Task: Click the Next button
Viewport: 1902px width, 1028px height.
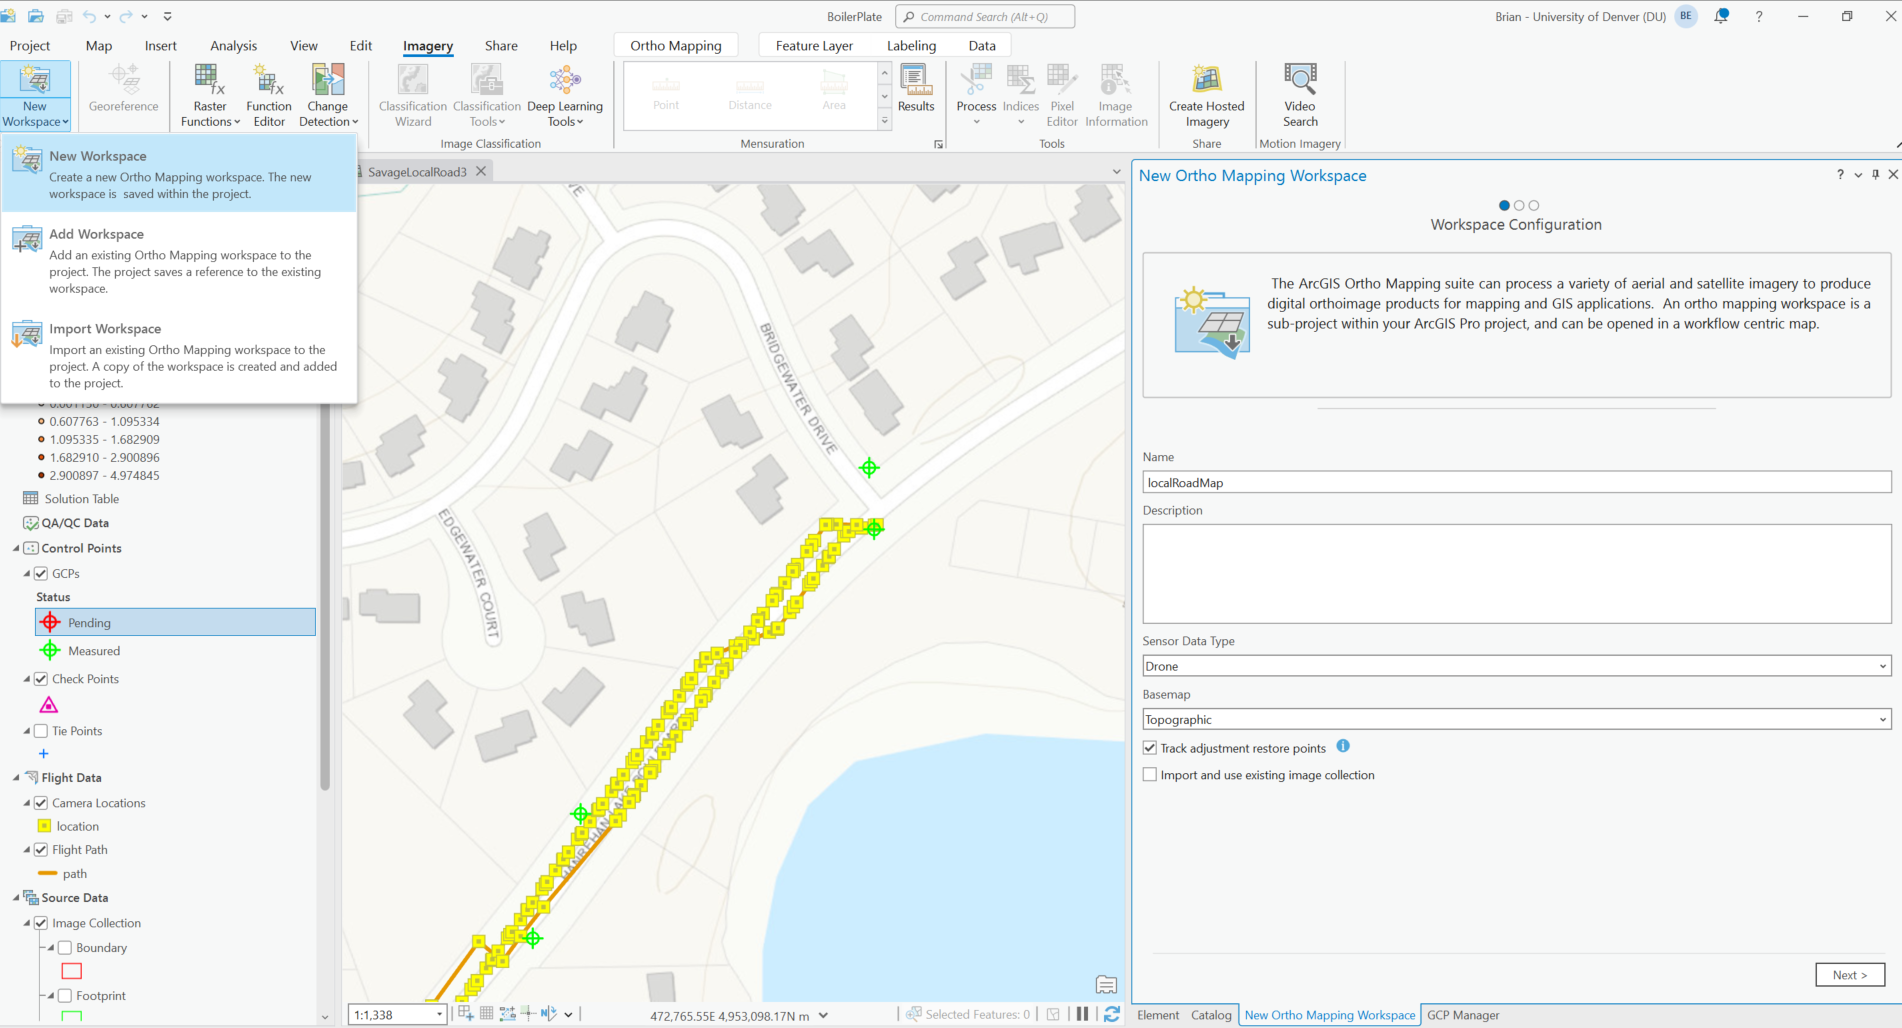Action: point(1850,975)
